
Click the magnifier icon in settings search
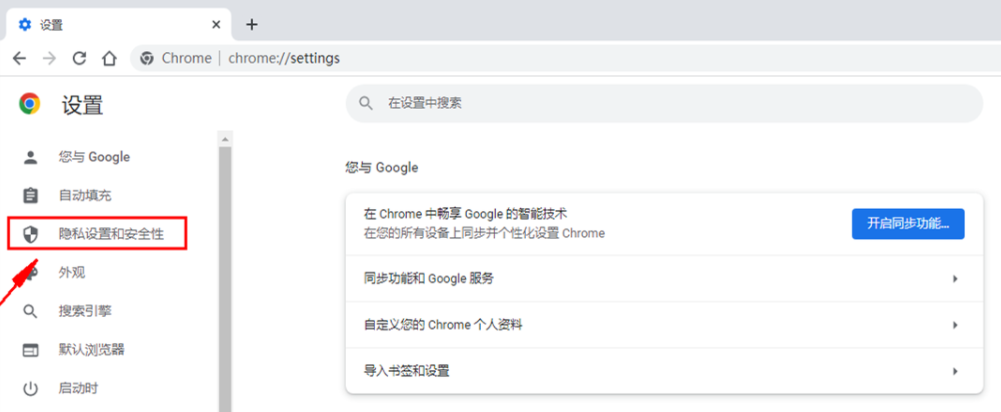pos(366,103)
